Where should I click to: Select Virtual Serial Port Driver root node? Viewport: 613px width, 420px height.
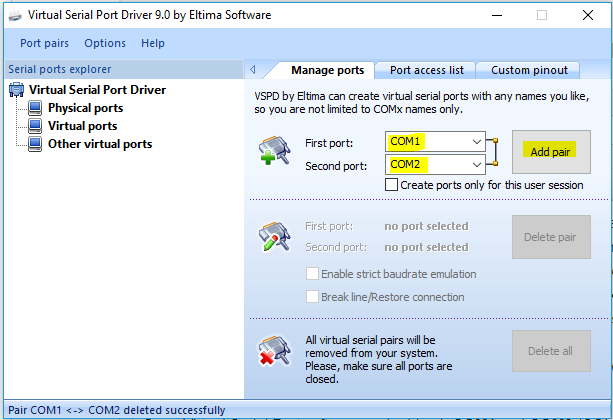tap(97, 90)
